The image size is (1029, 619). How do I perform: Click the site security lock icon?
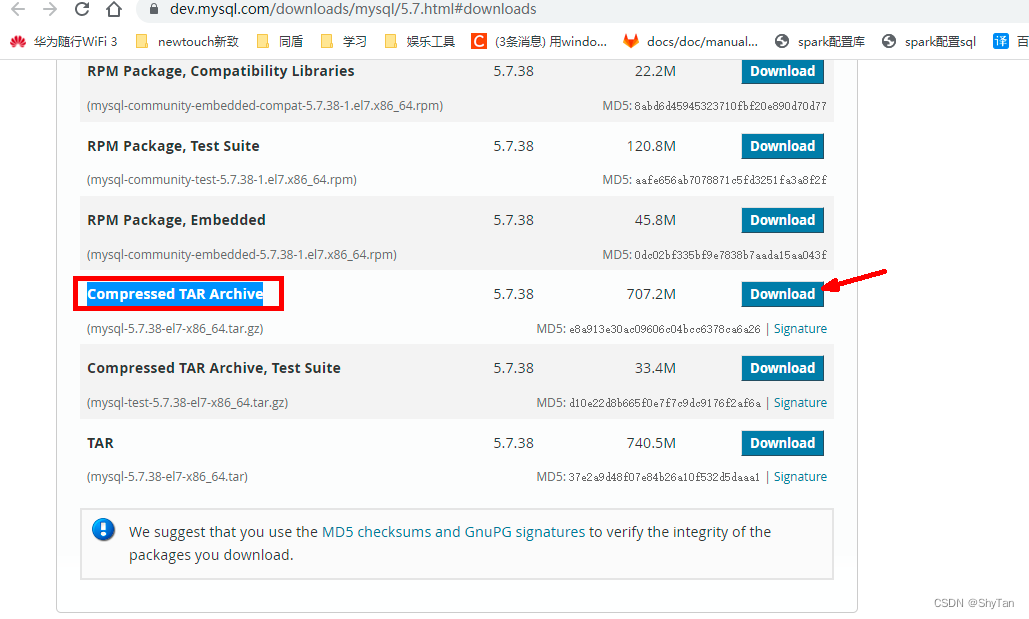151,11
